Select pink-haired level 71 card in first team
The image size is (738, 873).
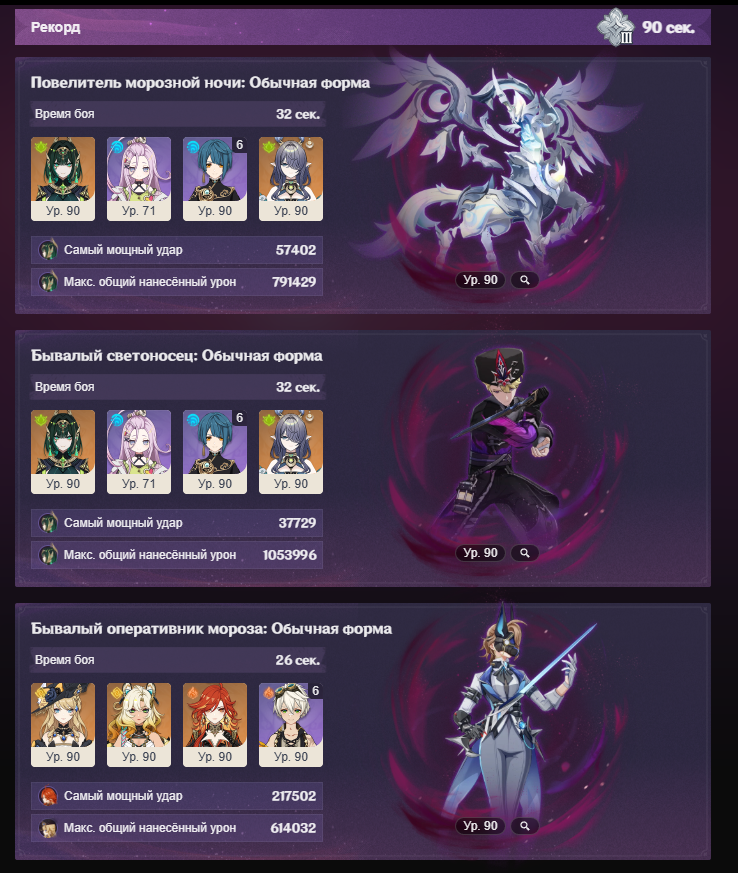[139, 179]
